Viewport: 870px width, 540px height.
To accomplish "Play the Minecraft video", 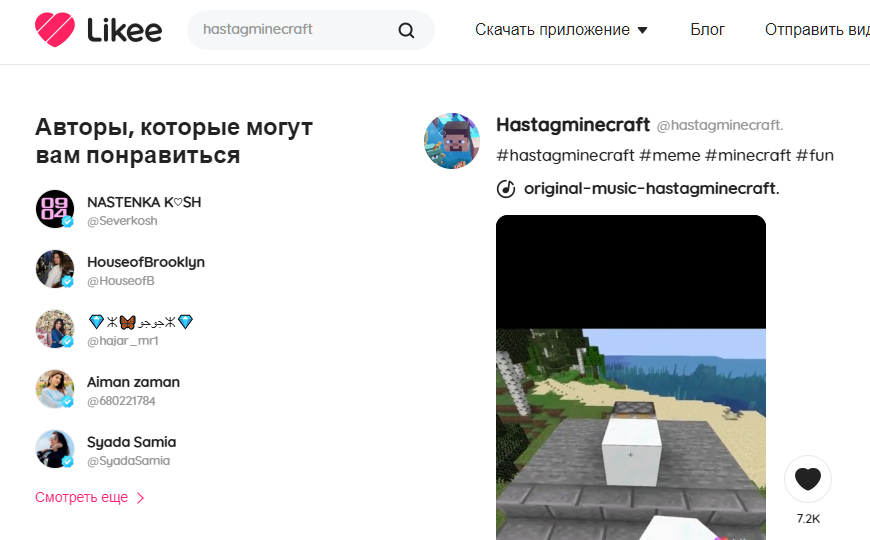I will click(x=631, y=377).
